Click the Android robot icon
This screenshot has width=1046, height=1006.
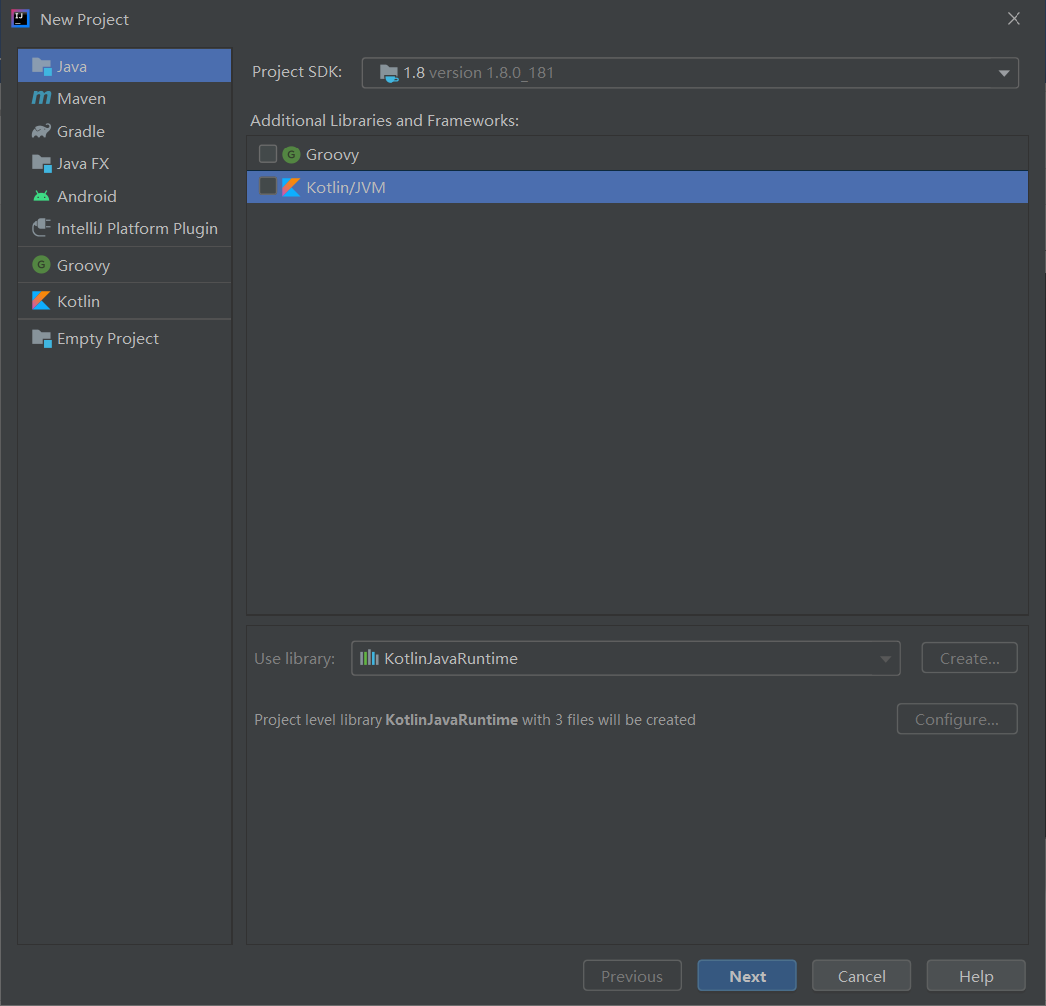[x=41, y=196]
